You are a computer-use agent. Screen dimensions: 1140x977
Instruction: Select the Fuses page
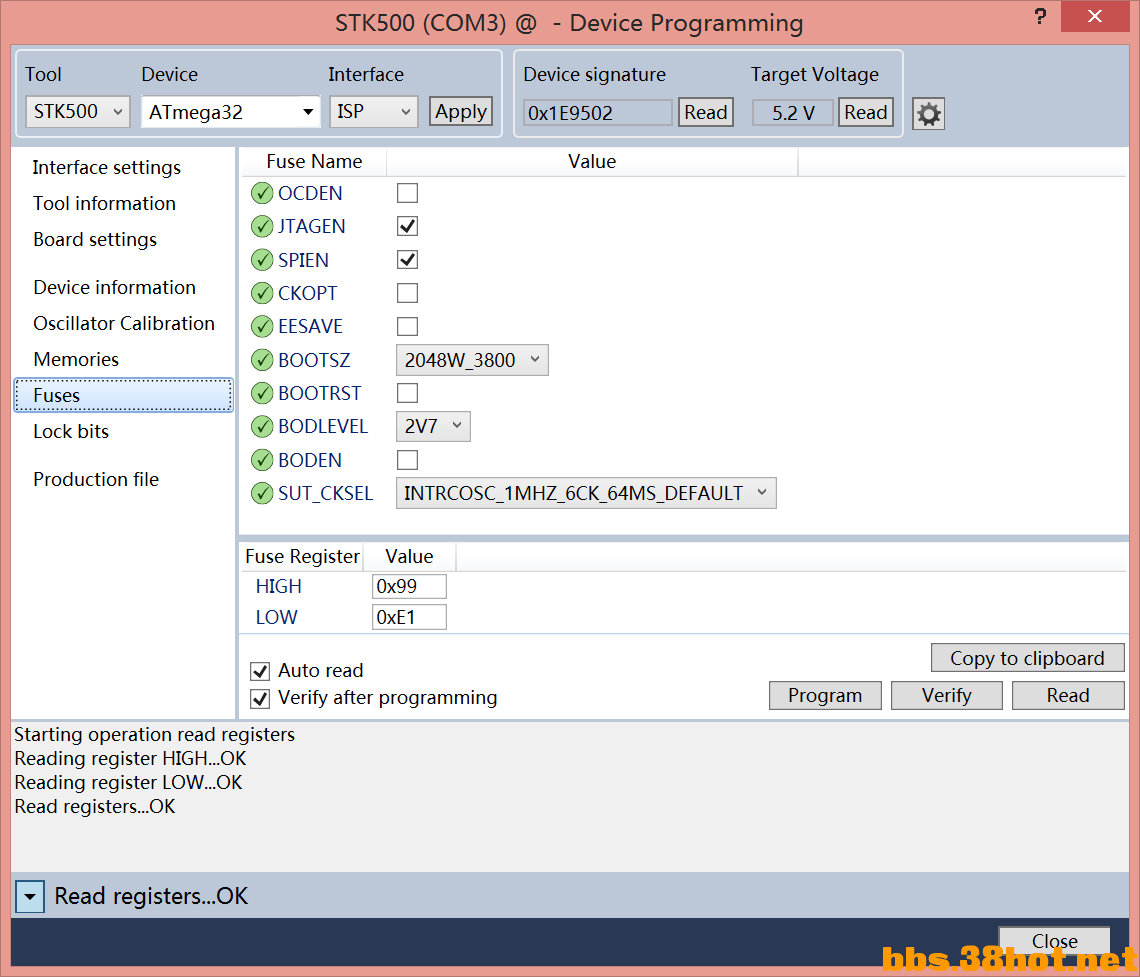(124, 395)
